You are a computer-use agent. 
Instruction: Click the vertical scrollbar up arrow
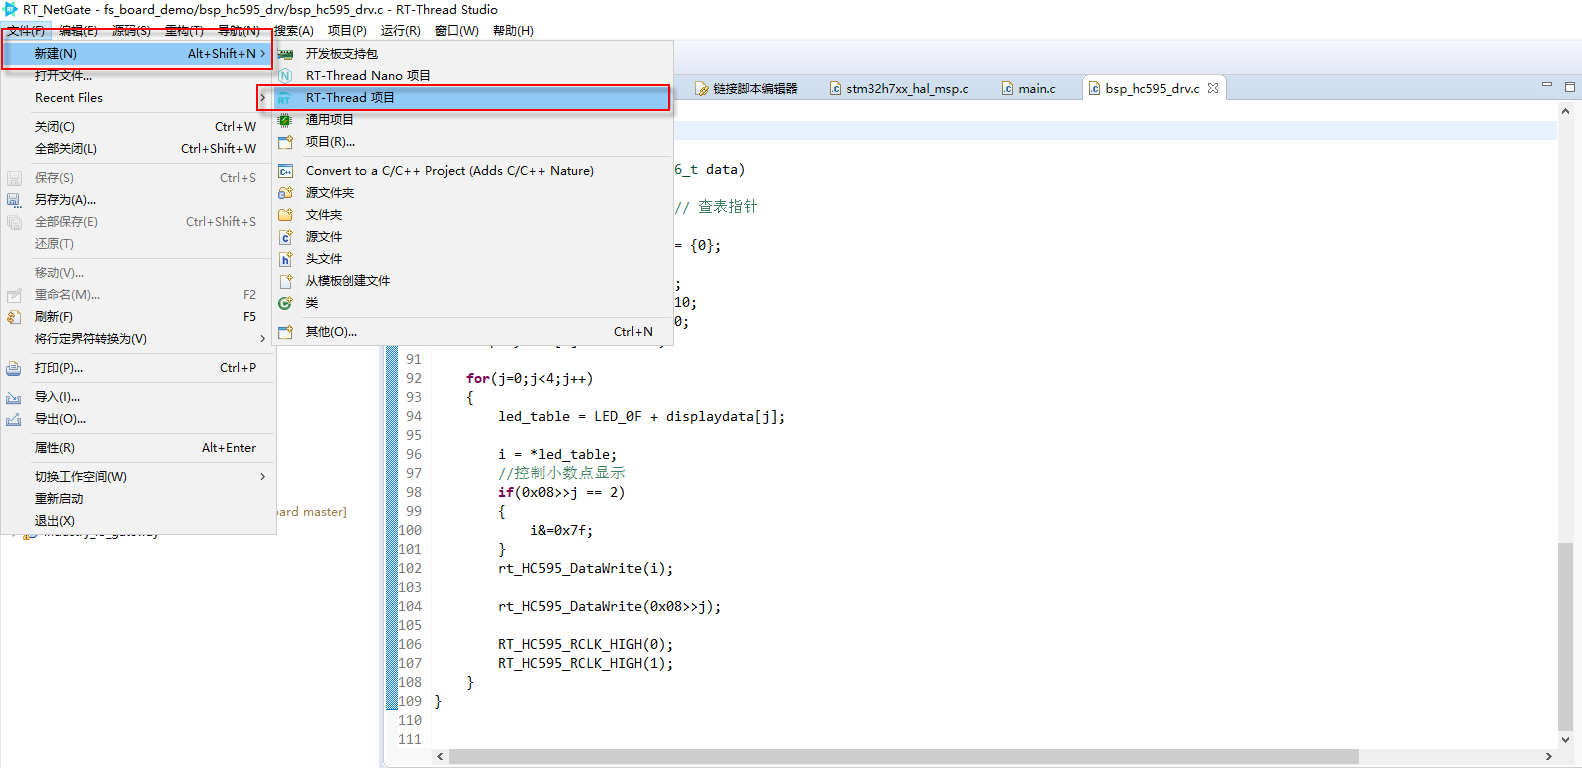[1565, 111]
